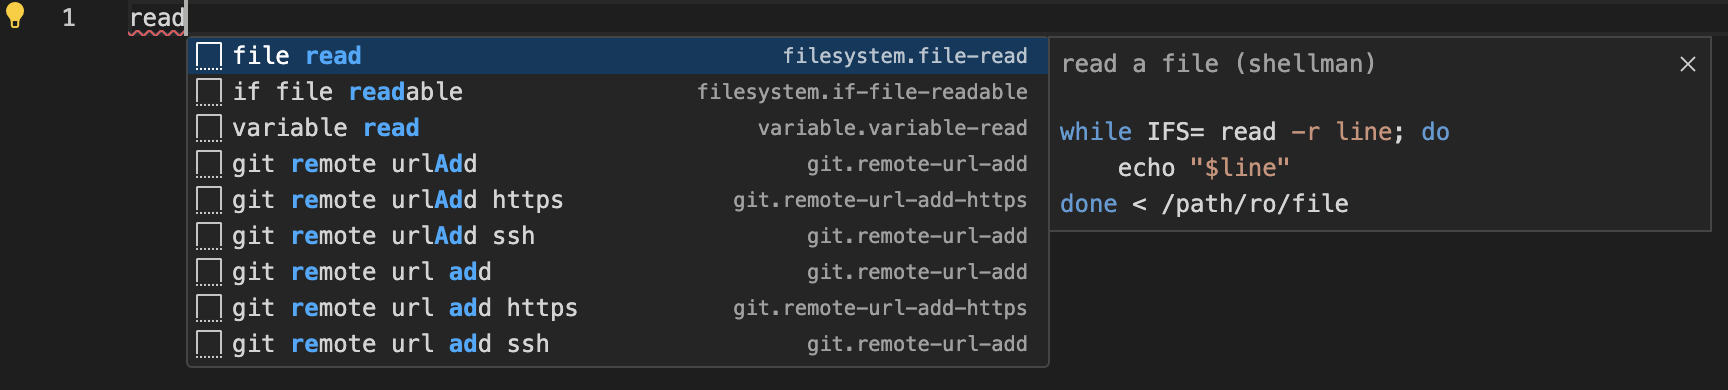1728x390 pixels.
Task: Click snippet icon beside 'git remote urlAdd ssh'
Action: point(208,236)
